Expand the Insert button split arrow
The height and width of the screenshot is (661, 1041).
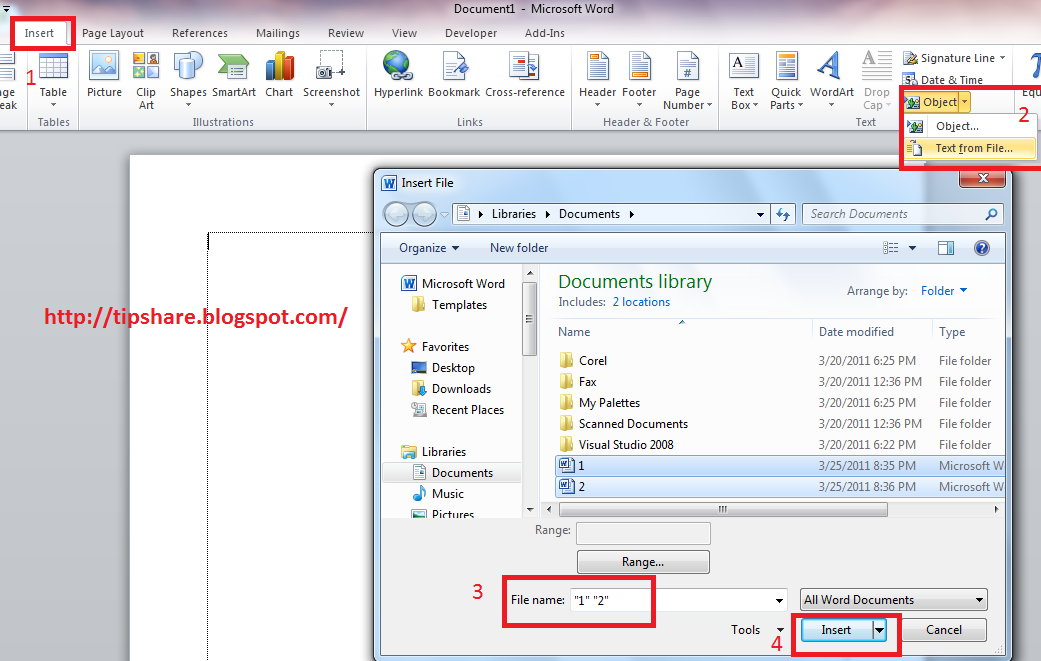(879, 630)
